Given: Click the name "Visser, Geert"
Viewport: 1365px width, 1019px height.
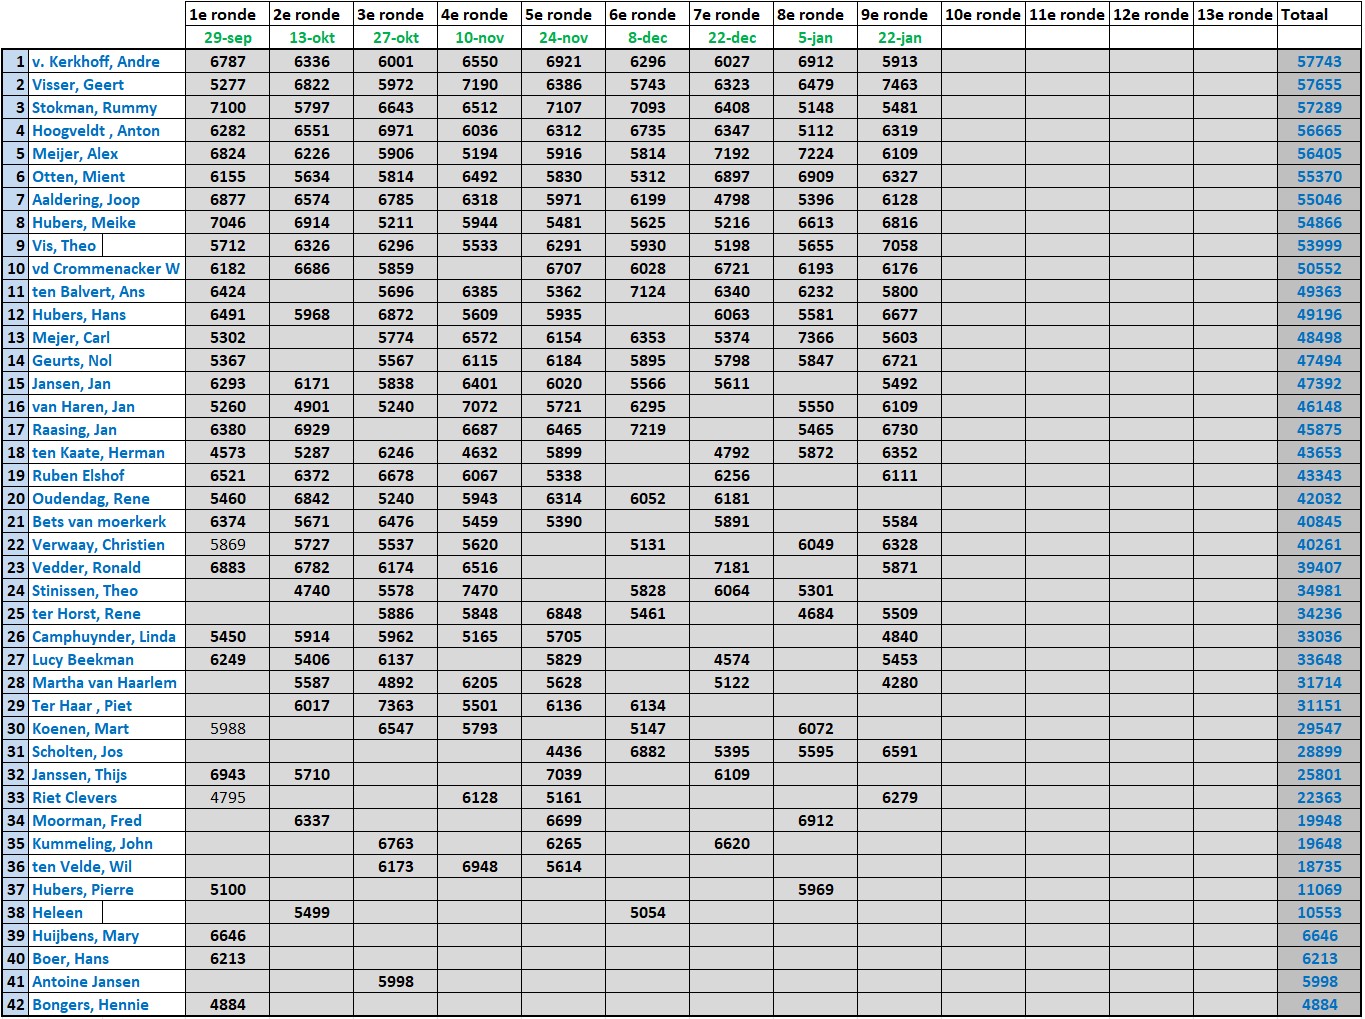Looking at the screenshot, I should pos(78,84).
